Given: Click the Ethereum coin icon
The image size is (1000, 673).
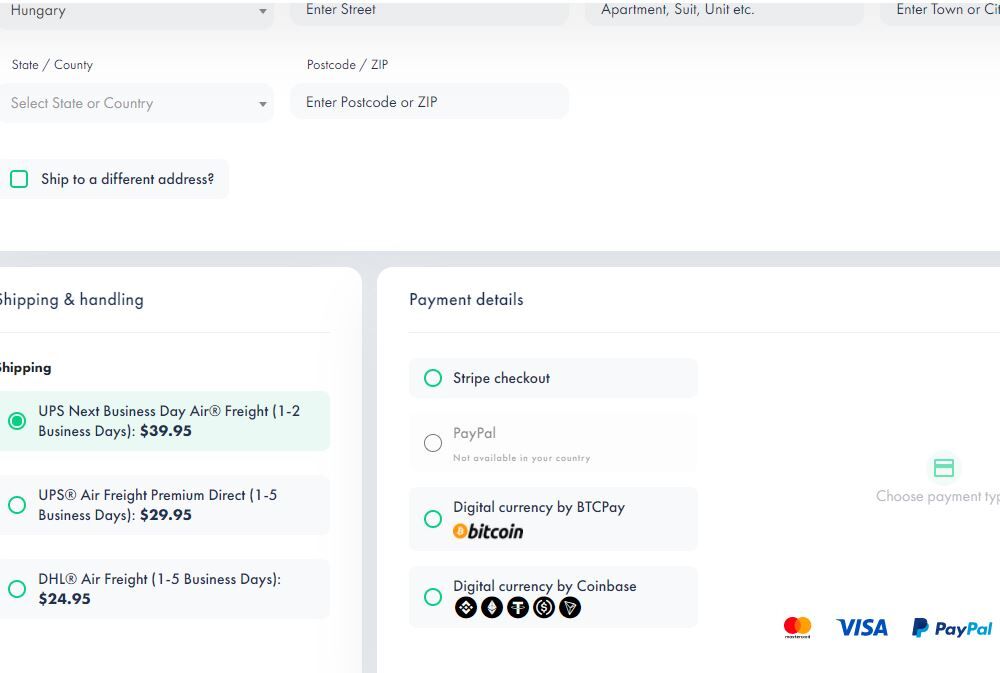Looking at the screenshot, I should click(x=492, y=608).
